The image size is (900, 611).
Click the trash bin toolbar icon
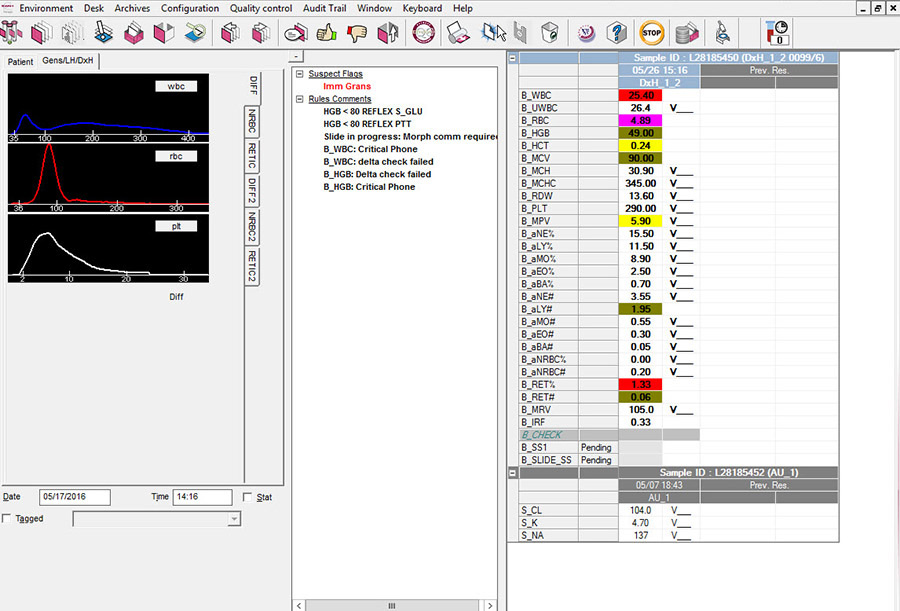[549, 33]
